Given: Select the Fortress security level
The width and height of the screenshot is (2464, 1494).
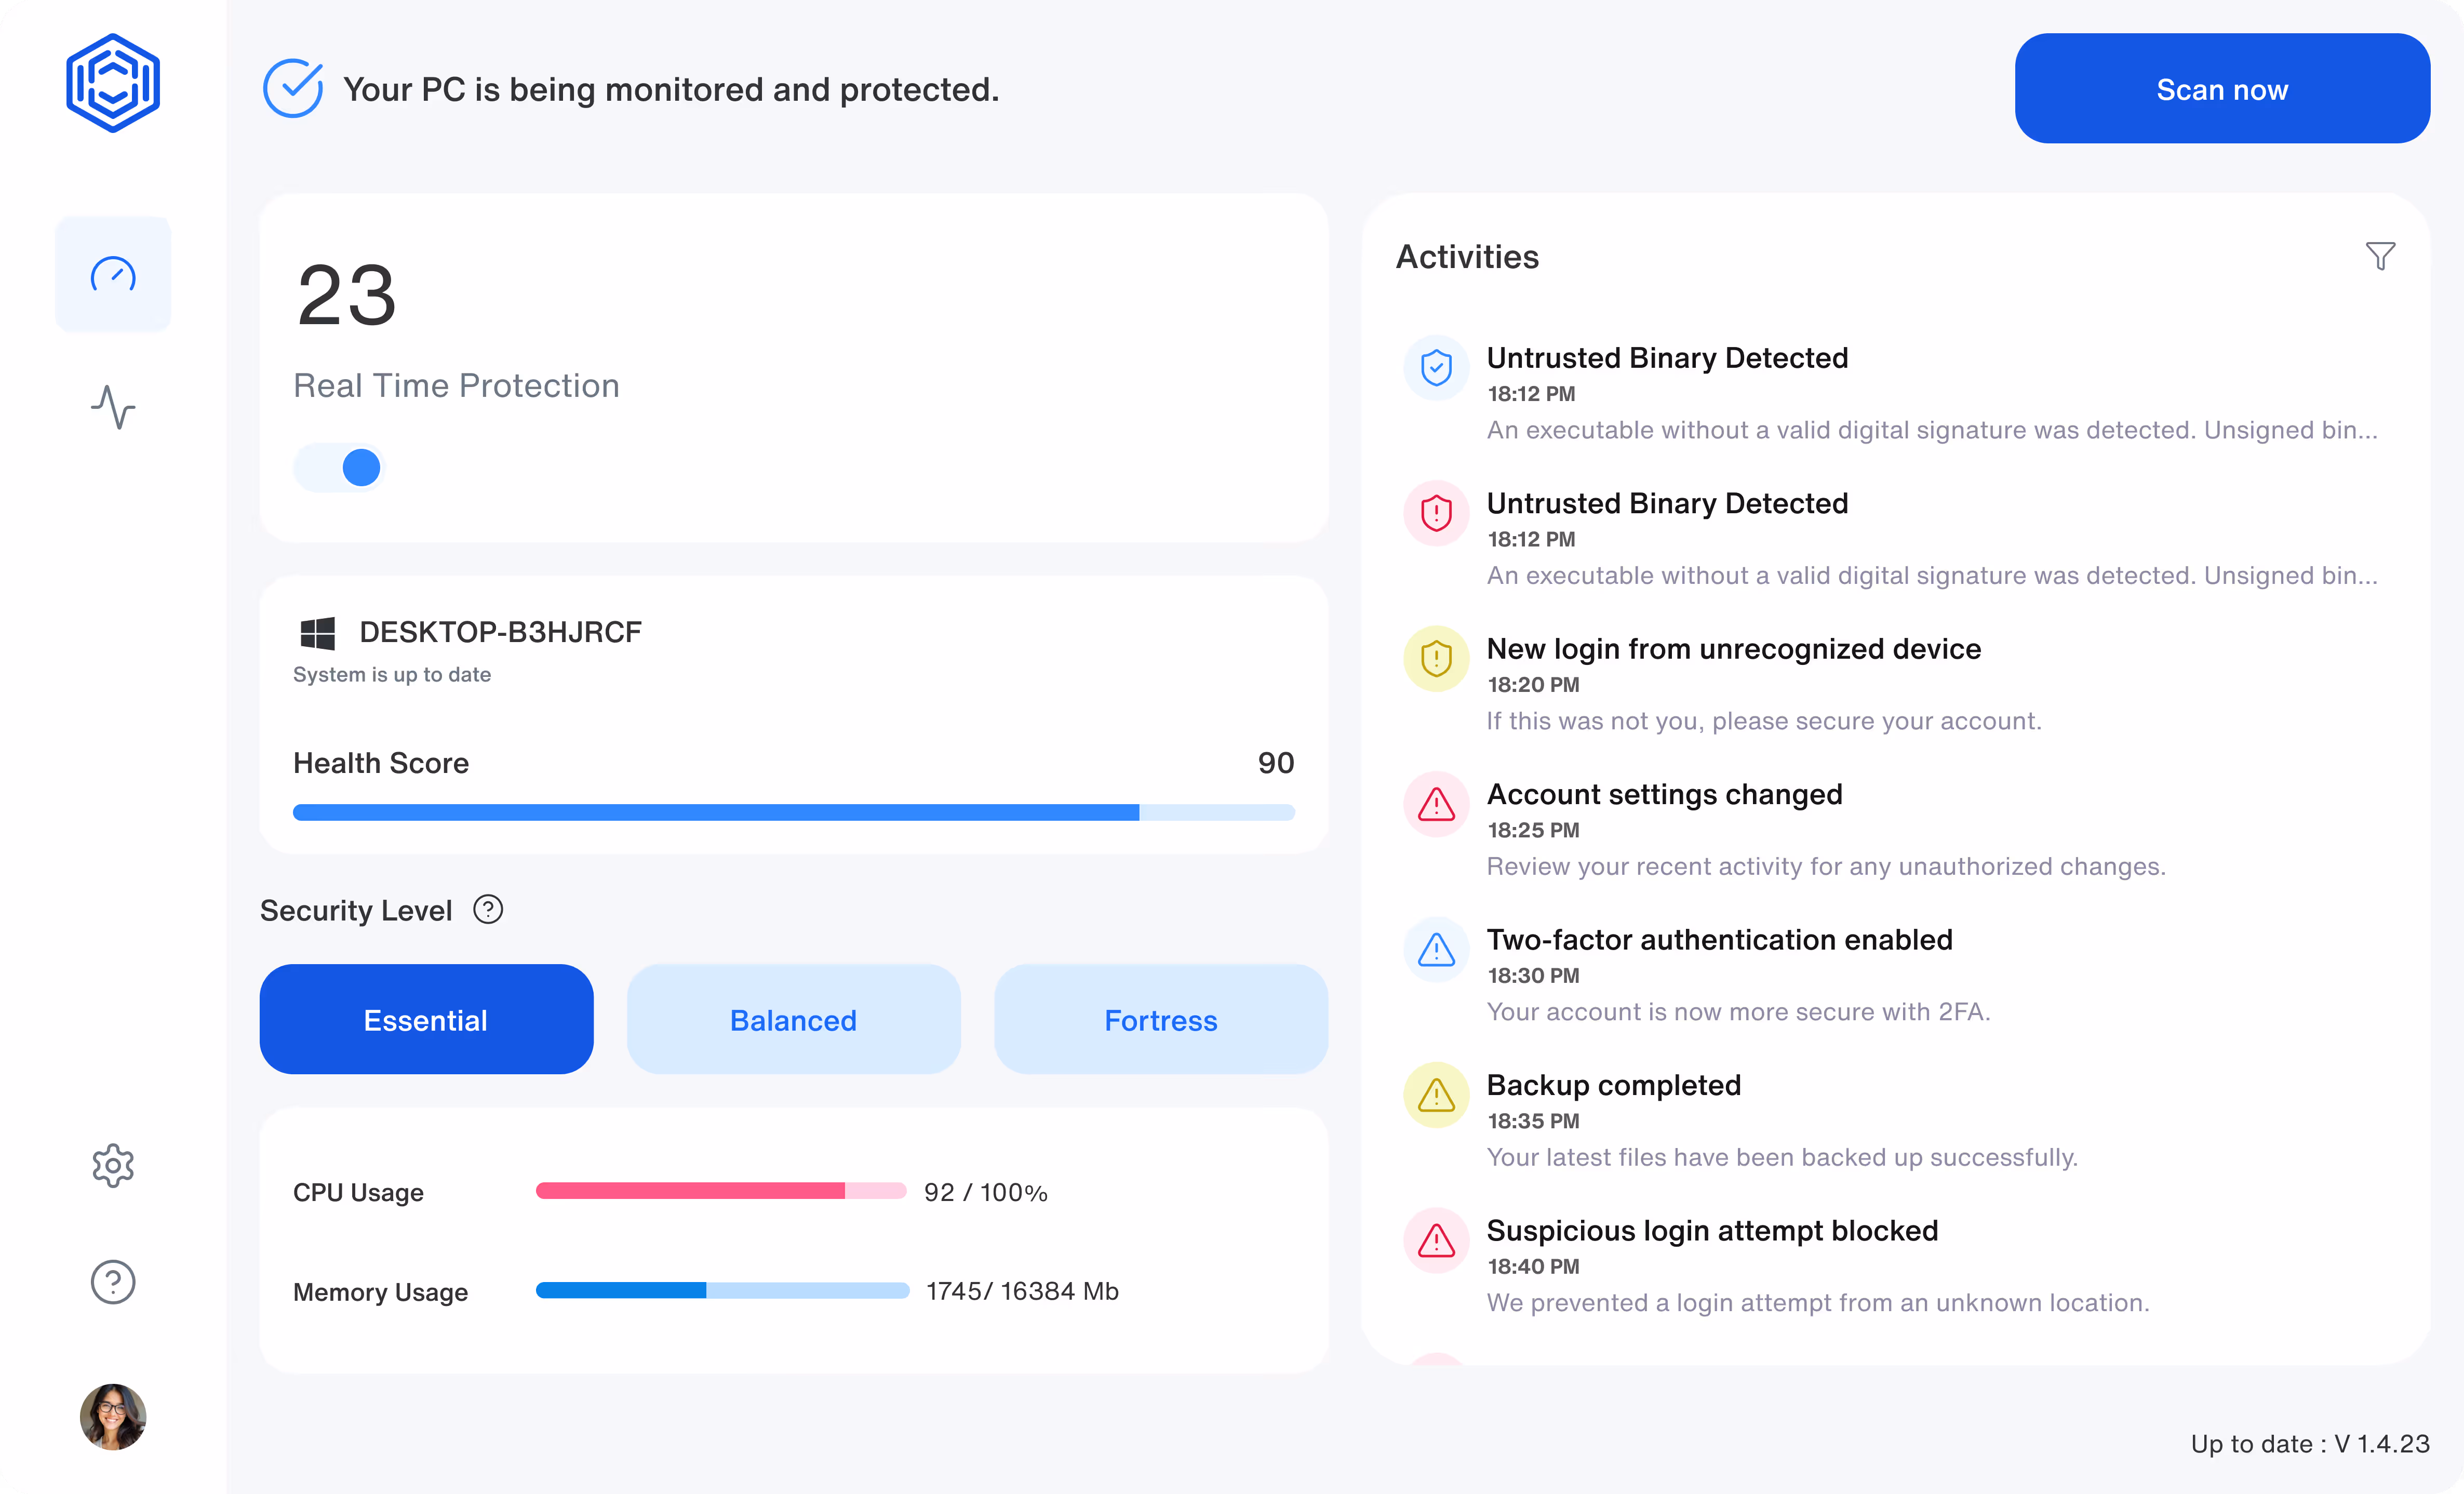Looking at the screenshot, I should tap(1160, 1020).
